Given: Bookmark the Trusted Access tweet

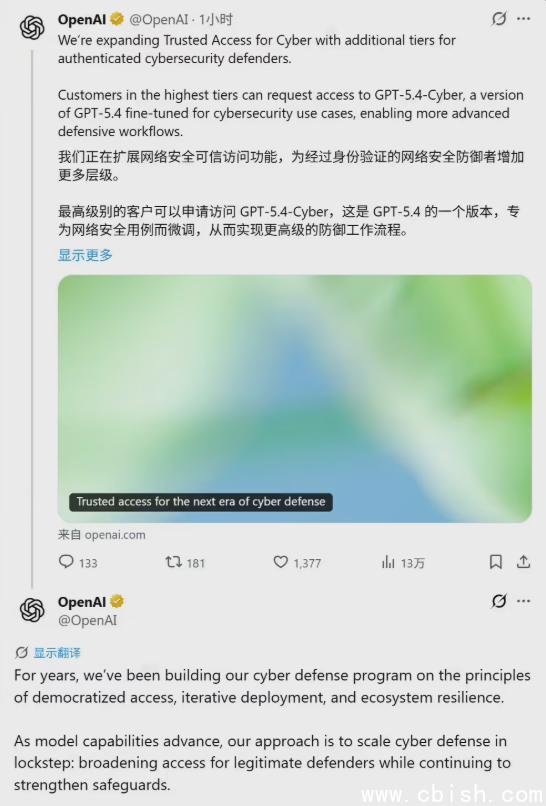Looking at the screenshot, I should pyautogui.click(x=496, y=562).
